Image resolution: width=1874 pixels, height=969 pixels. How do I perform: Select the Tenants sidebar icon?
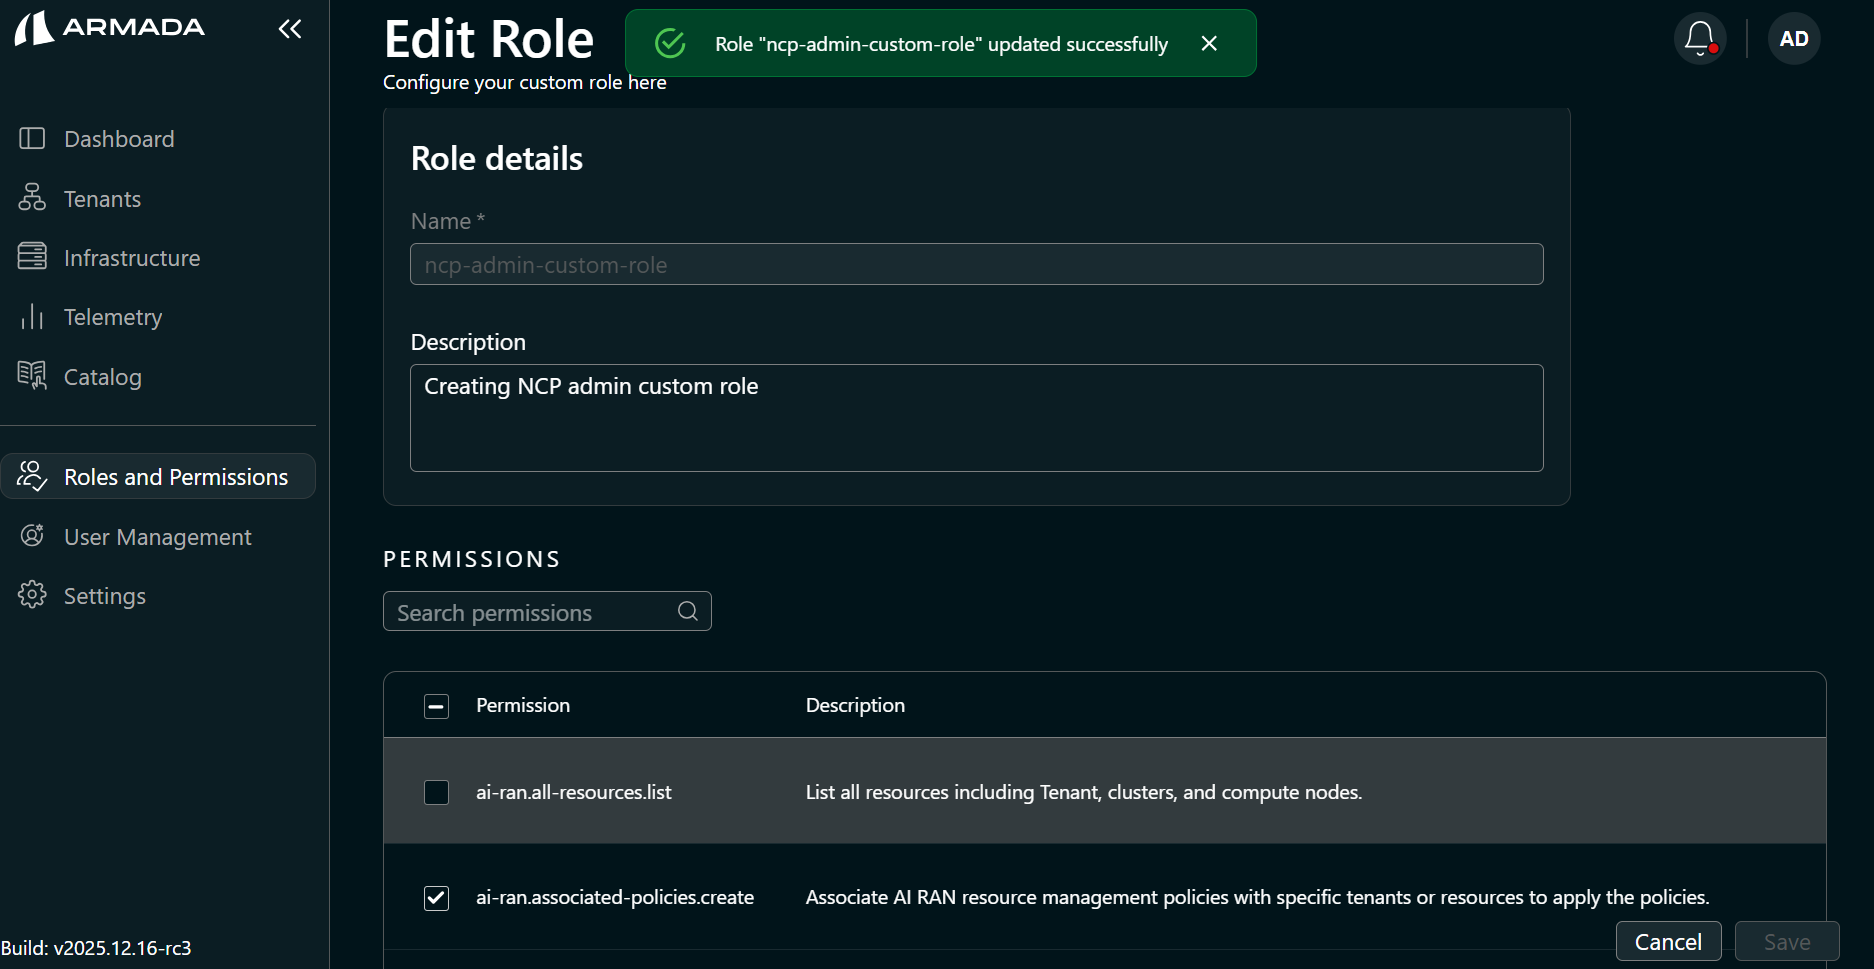click(x=32, y=198)
